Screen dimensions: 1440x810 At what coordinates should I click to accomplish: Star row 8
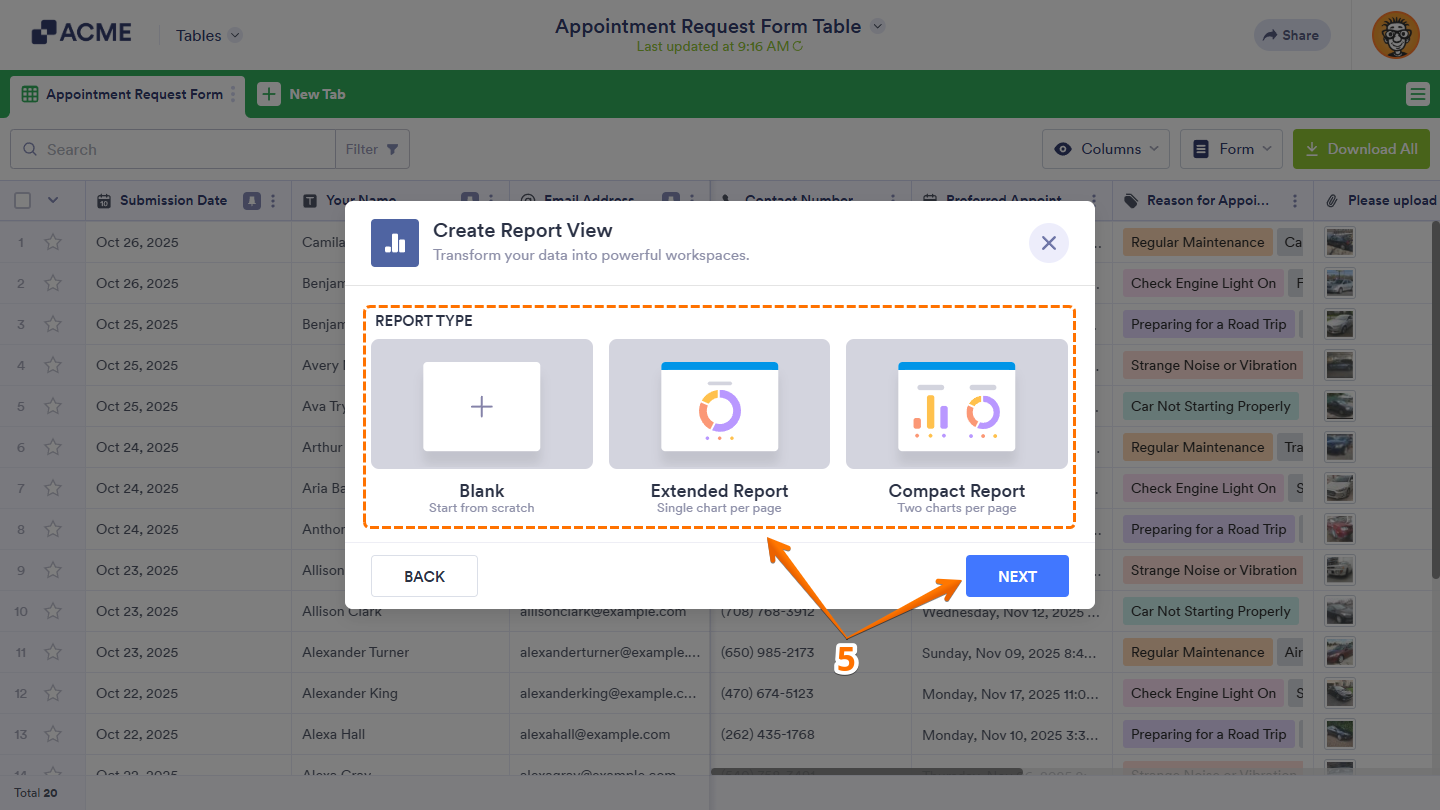(53, 529)
